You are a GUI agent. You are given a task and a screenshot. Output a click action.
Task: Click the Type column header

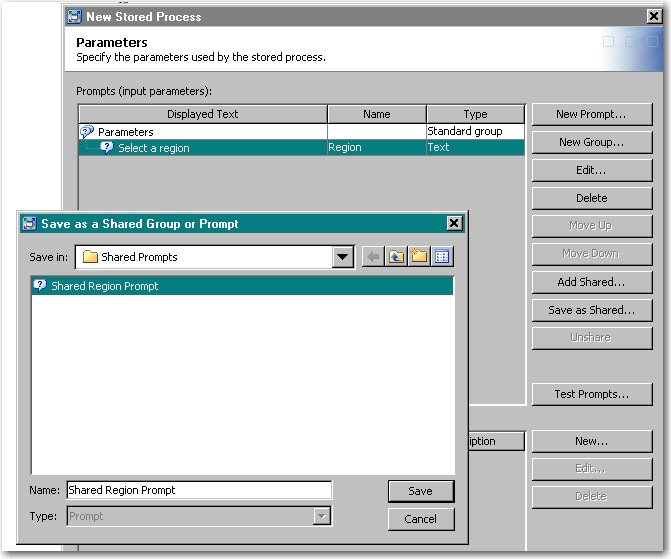[475, 114]
